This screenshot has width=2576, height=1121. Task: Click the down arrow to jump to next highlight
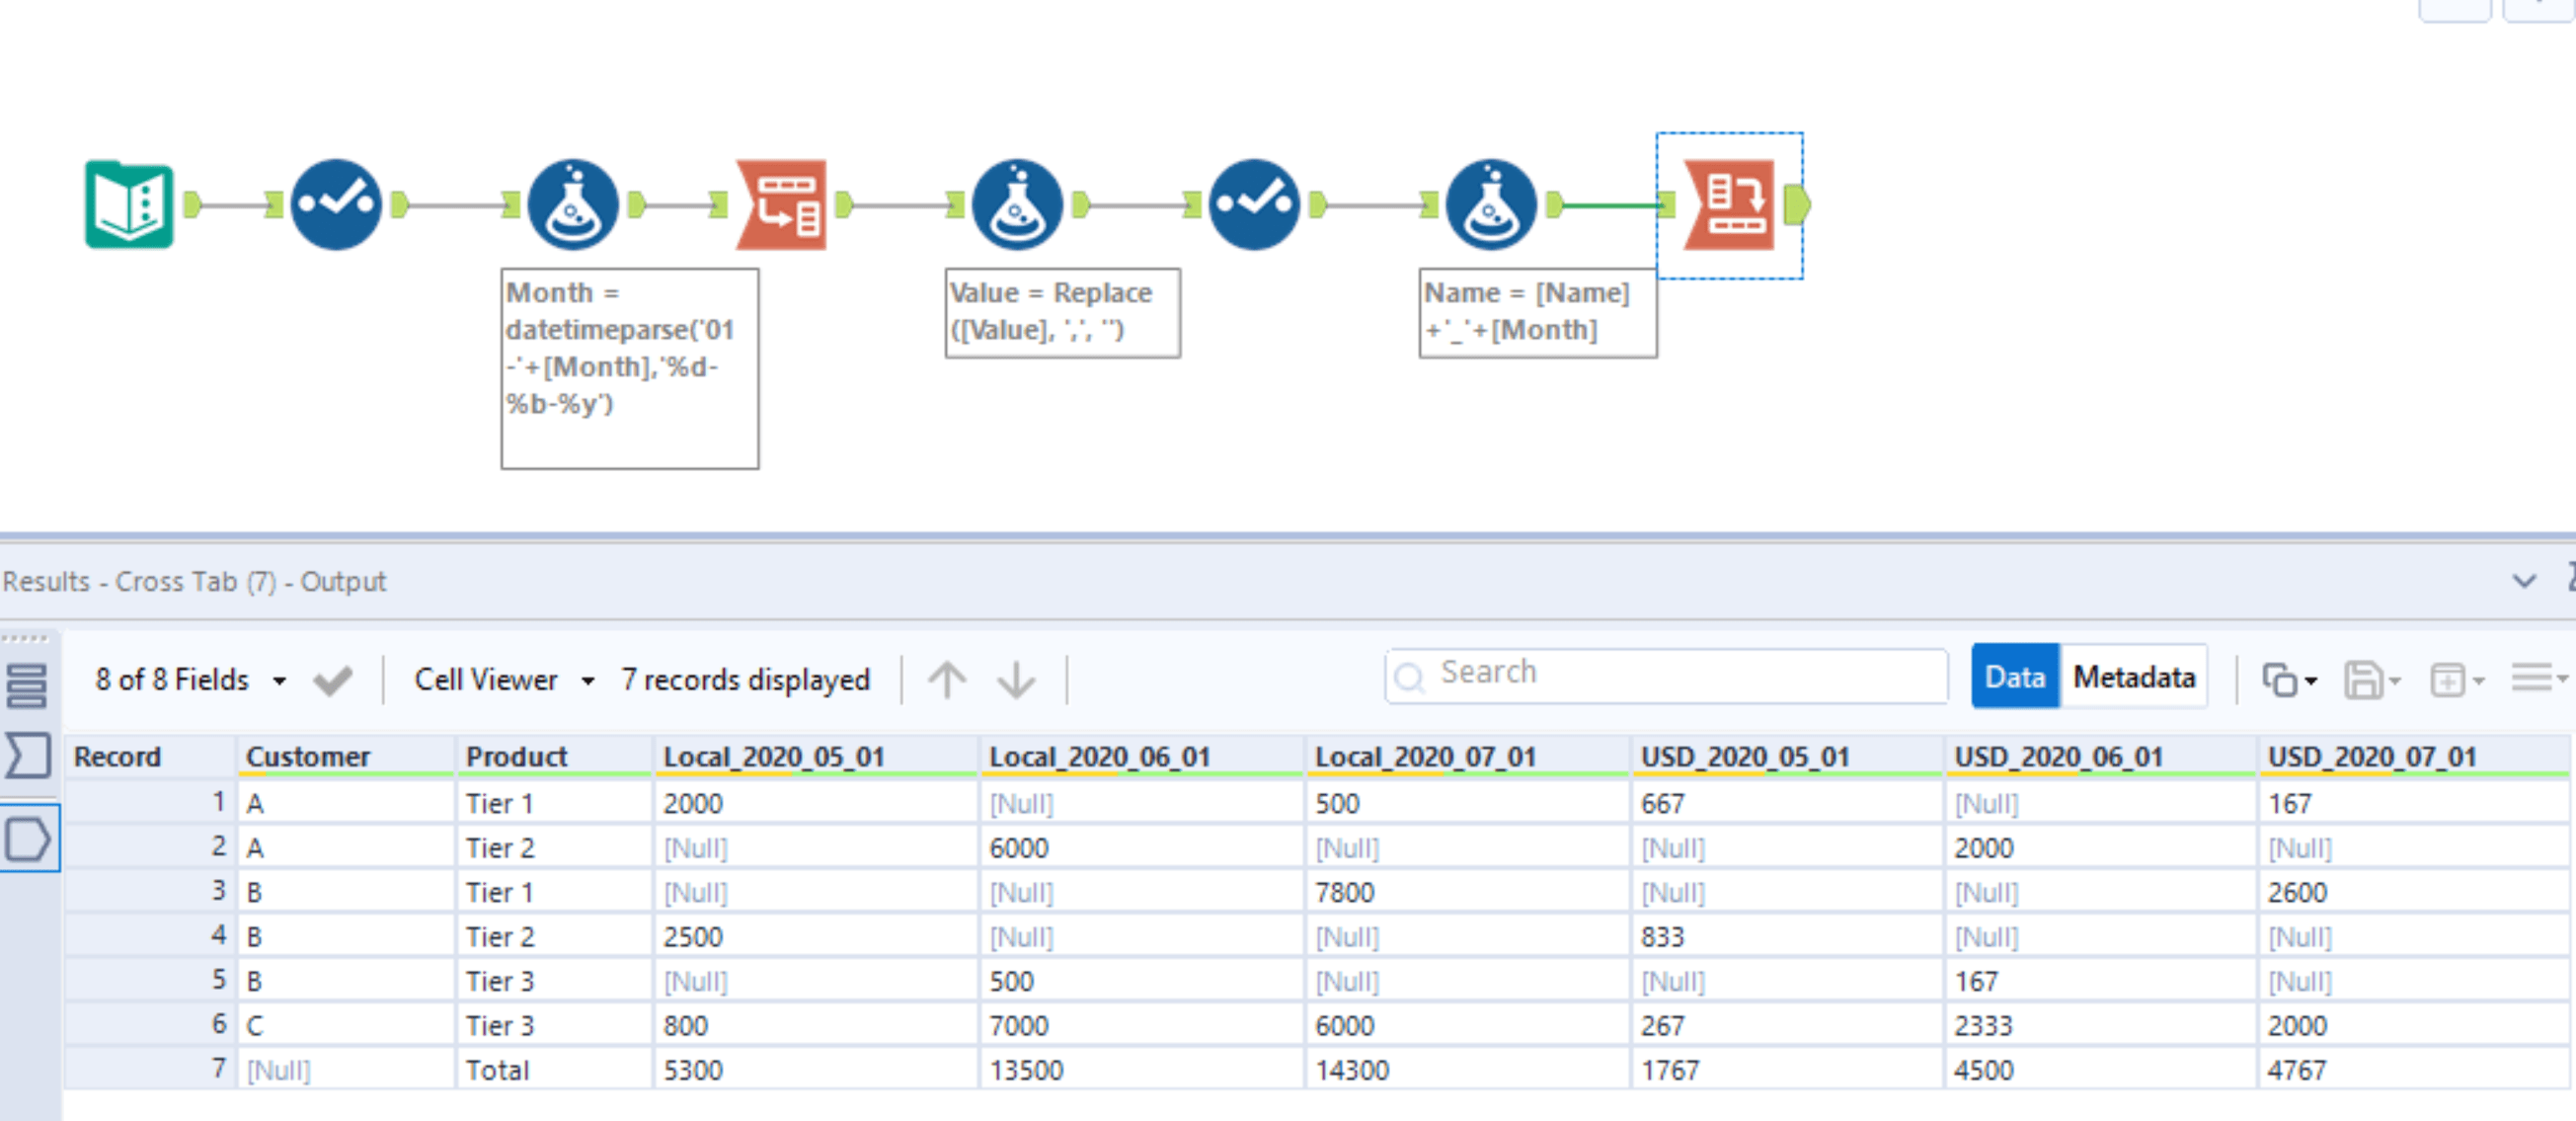[x=1015, y=679]
